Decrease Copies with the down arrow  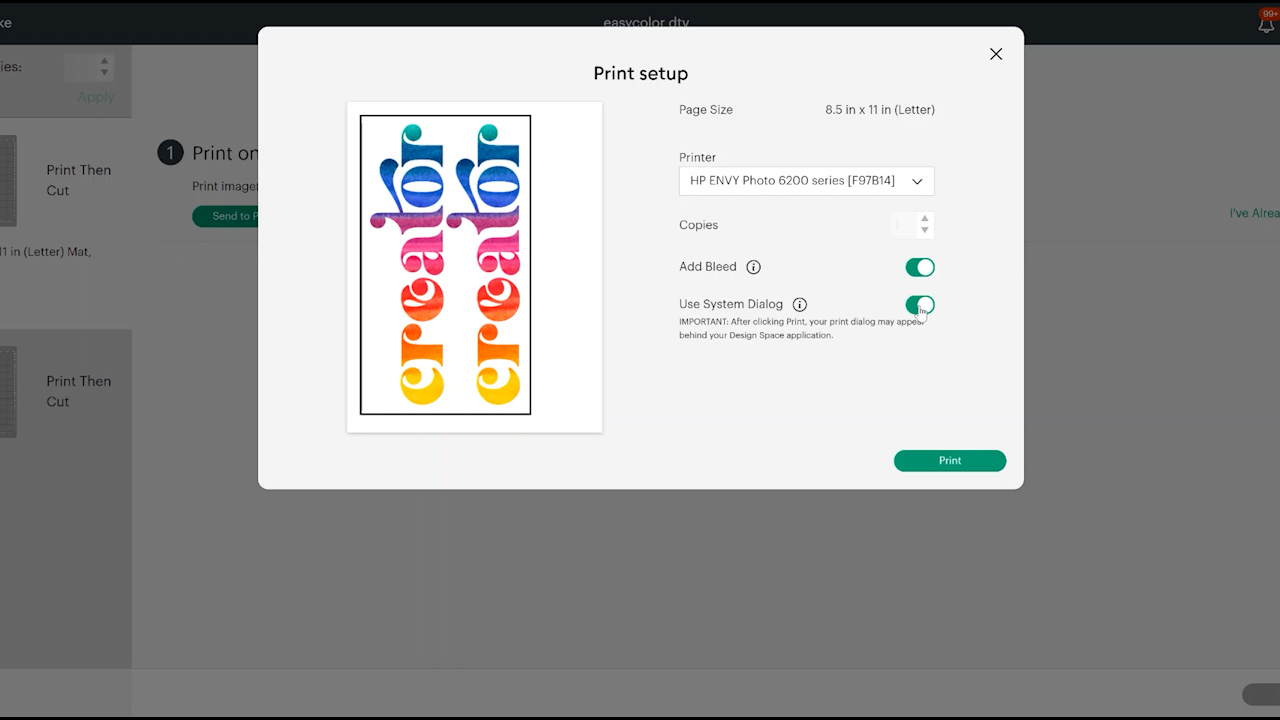[925, 231]
